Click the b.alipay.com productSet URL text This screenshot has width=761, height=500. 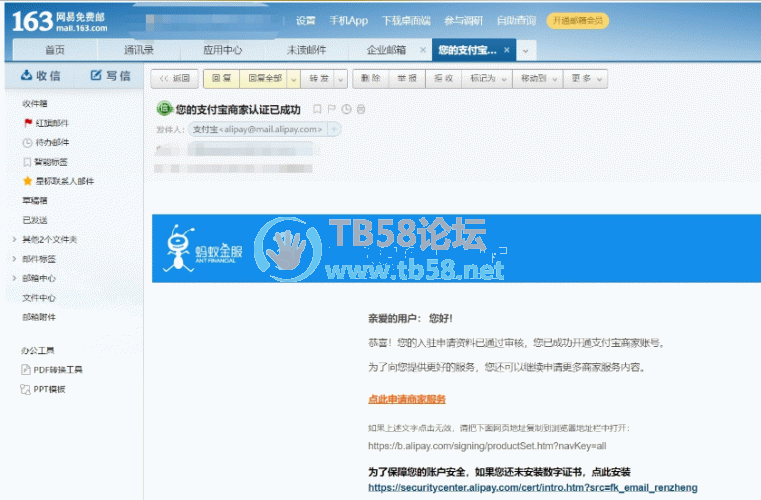(487, 446)
